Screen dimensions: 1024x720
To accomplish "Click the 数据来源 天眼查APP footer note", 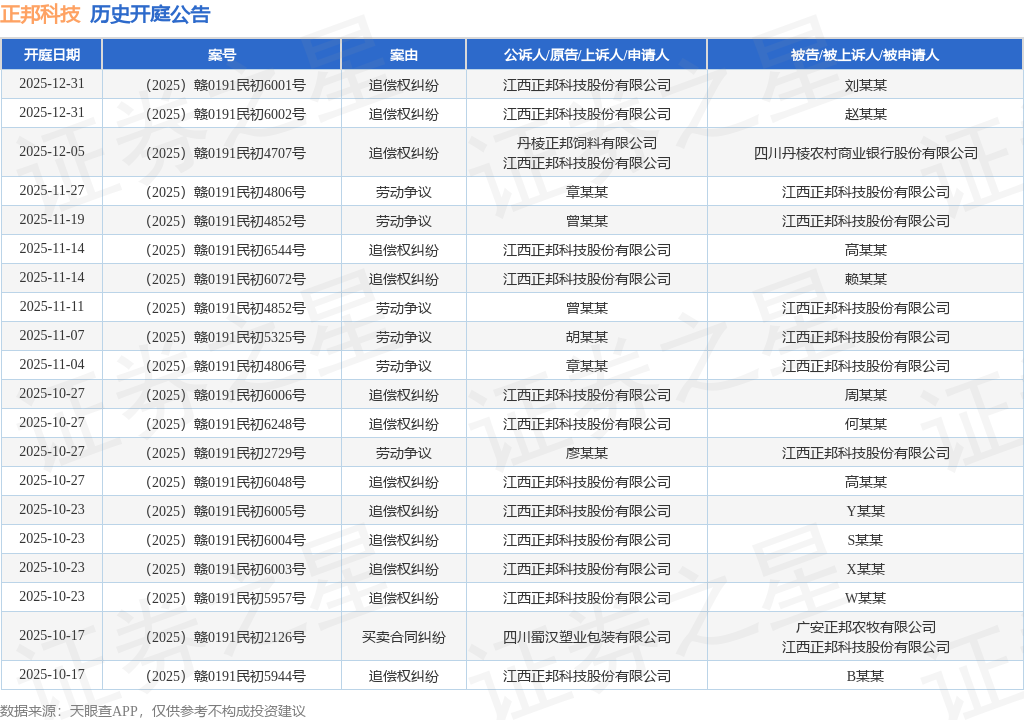I will coord(153,711).
